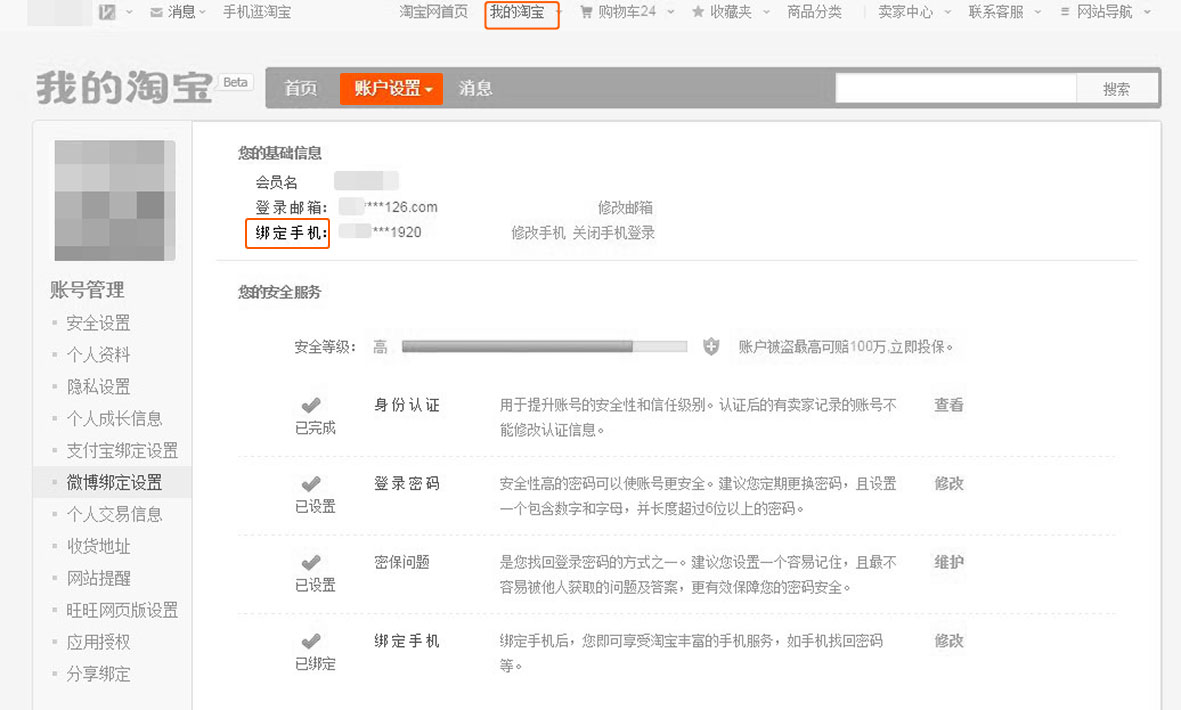Open 网站提醒 in sidebar
Screen dimensions: 1181x710
98,578
